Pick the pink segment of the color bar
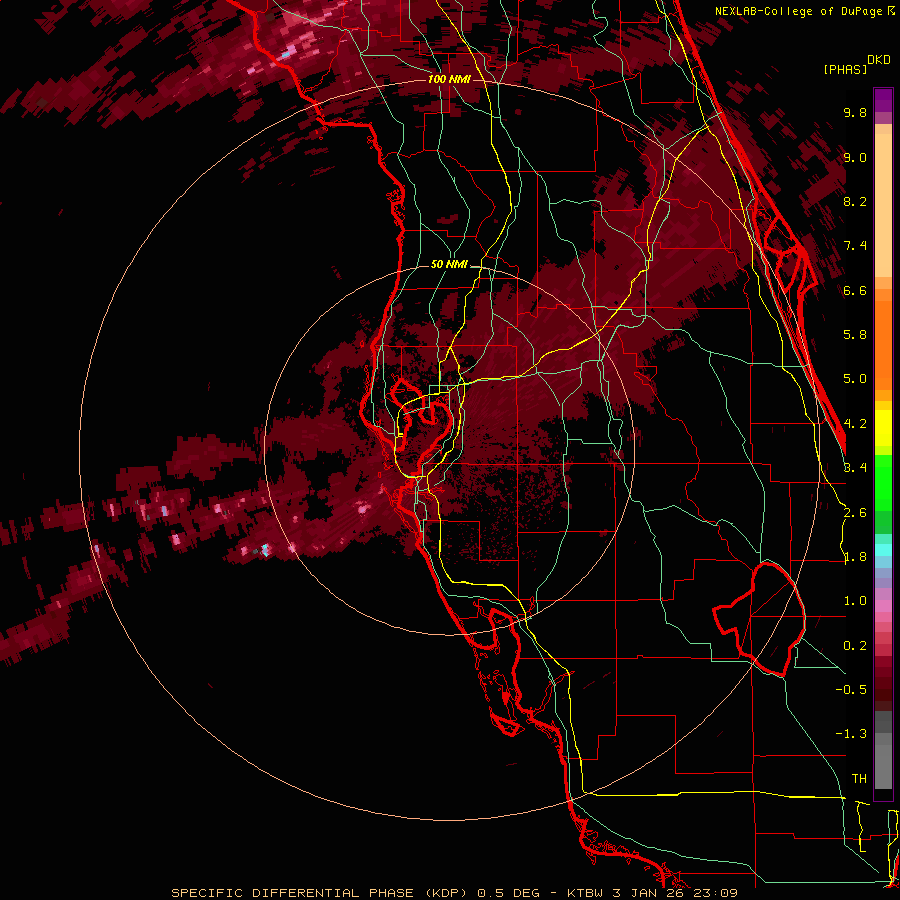Screen dimensions: 900x900 pyautogui.click(x=883, y=606)
